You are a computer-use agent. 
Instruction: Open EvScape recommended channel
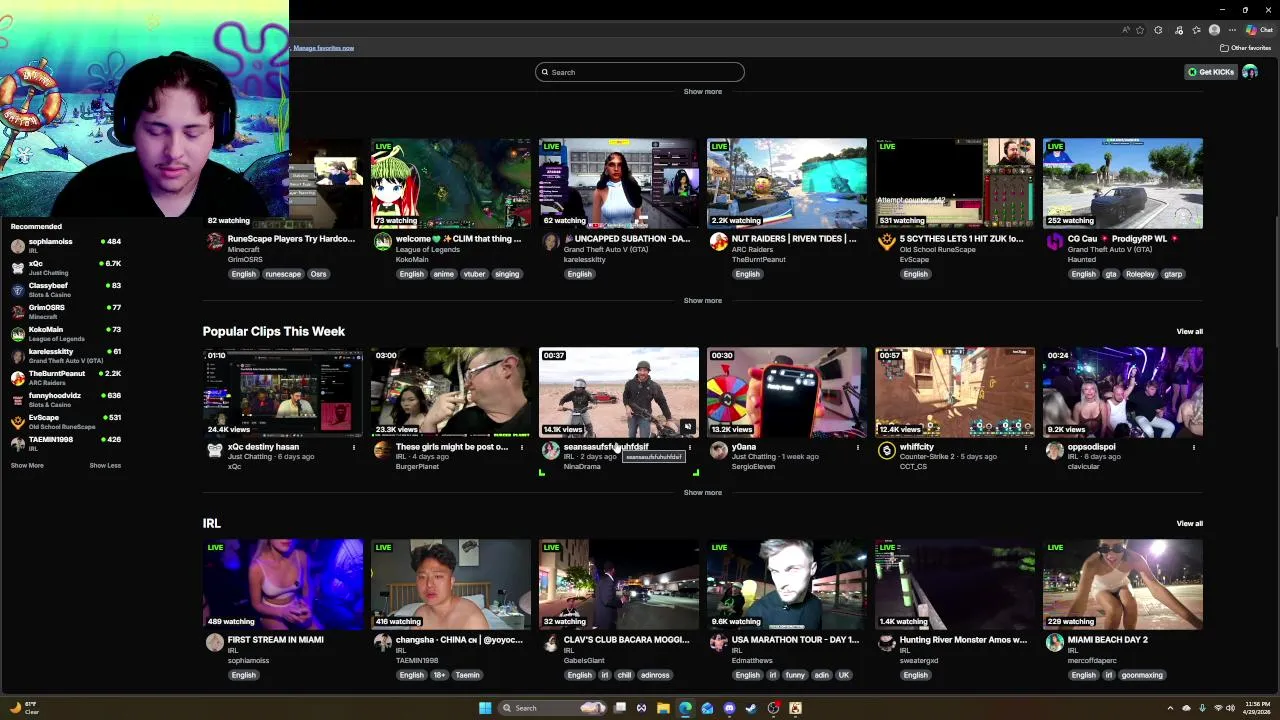pos(65,421)
